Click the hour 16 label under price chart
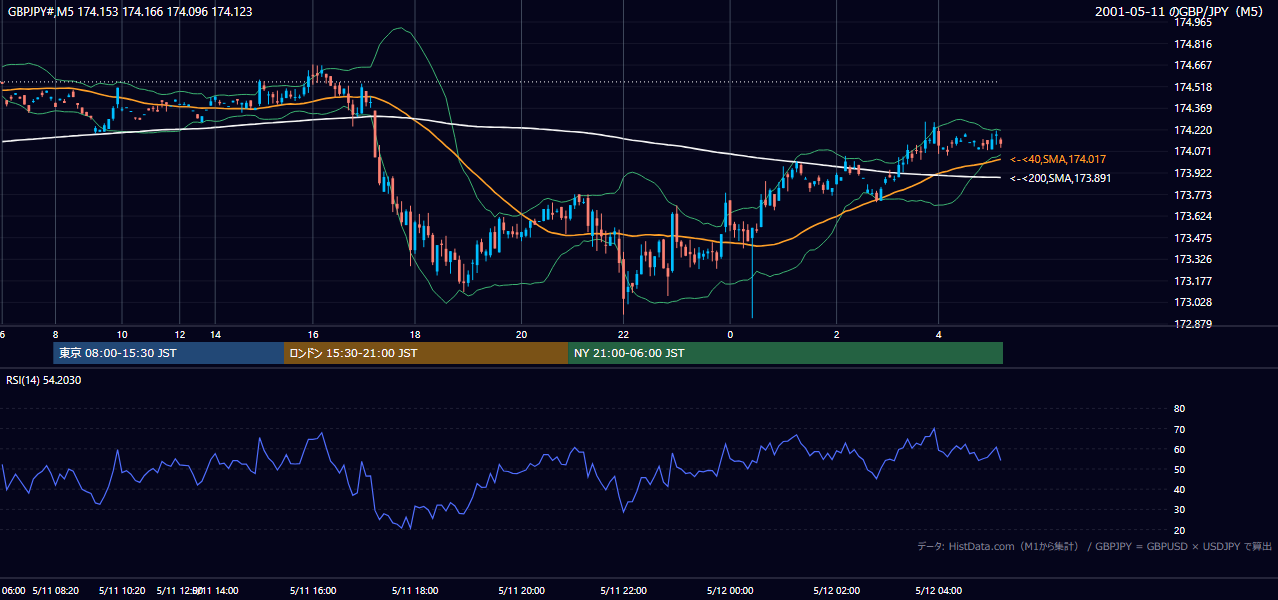The width and height of the screenshot is (1278, 600). (x=313, y=334)
